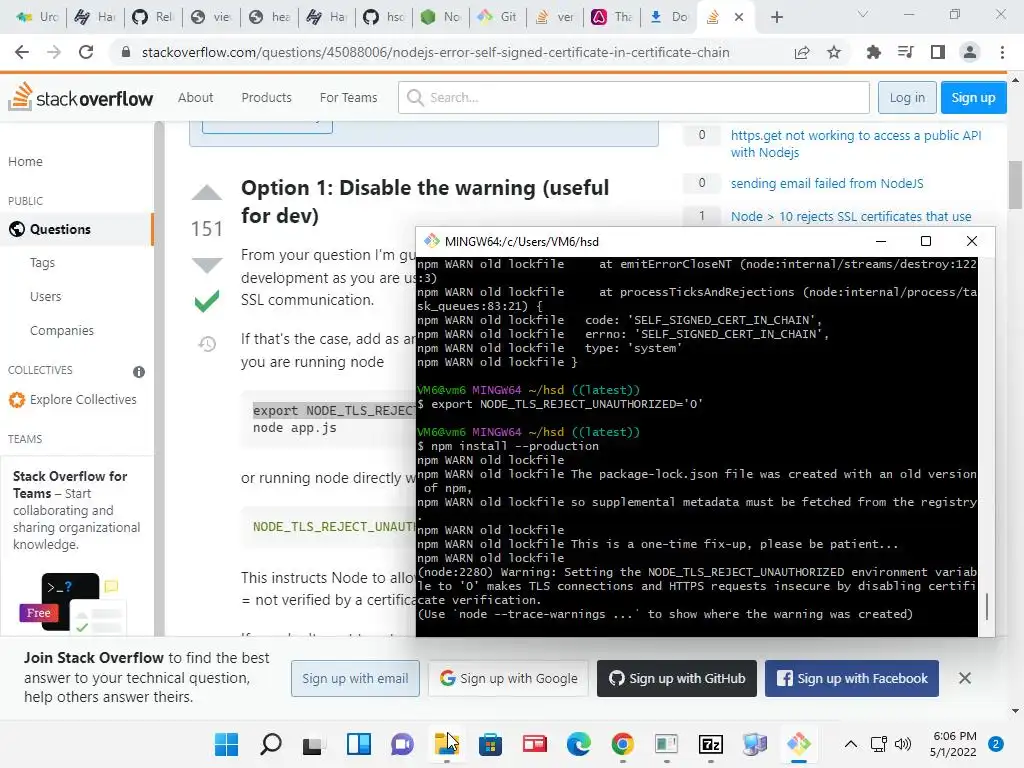Reload the Stack Overflow page
Image resolution: width=1024 pixels, height=768 pixels.
pyautogui.click(x=86, y=52)
